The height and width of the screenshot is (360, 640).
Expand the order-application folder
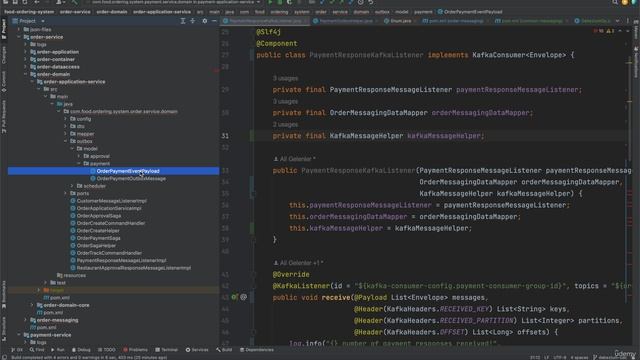pyautogui.click(x=26, y=52)
